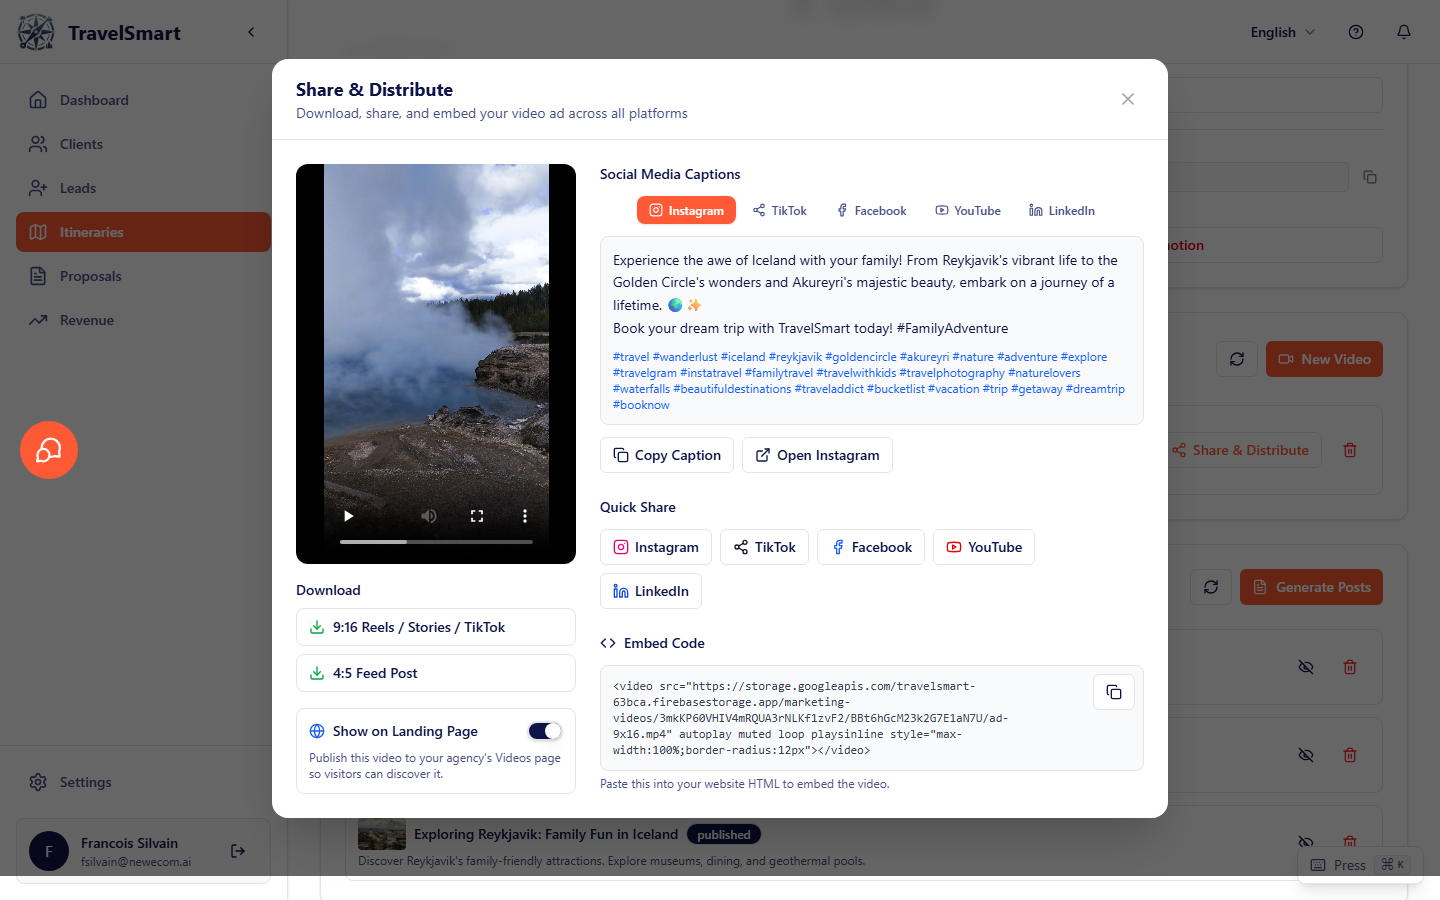Switch to the YouTube caption tab
Viewport: 1440px width, 900px height.
tap(968, 210)
